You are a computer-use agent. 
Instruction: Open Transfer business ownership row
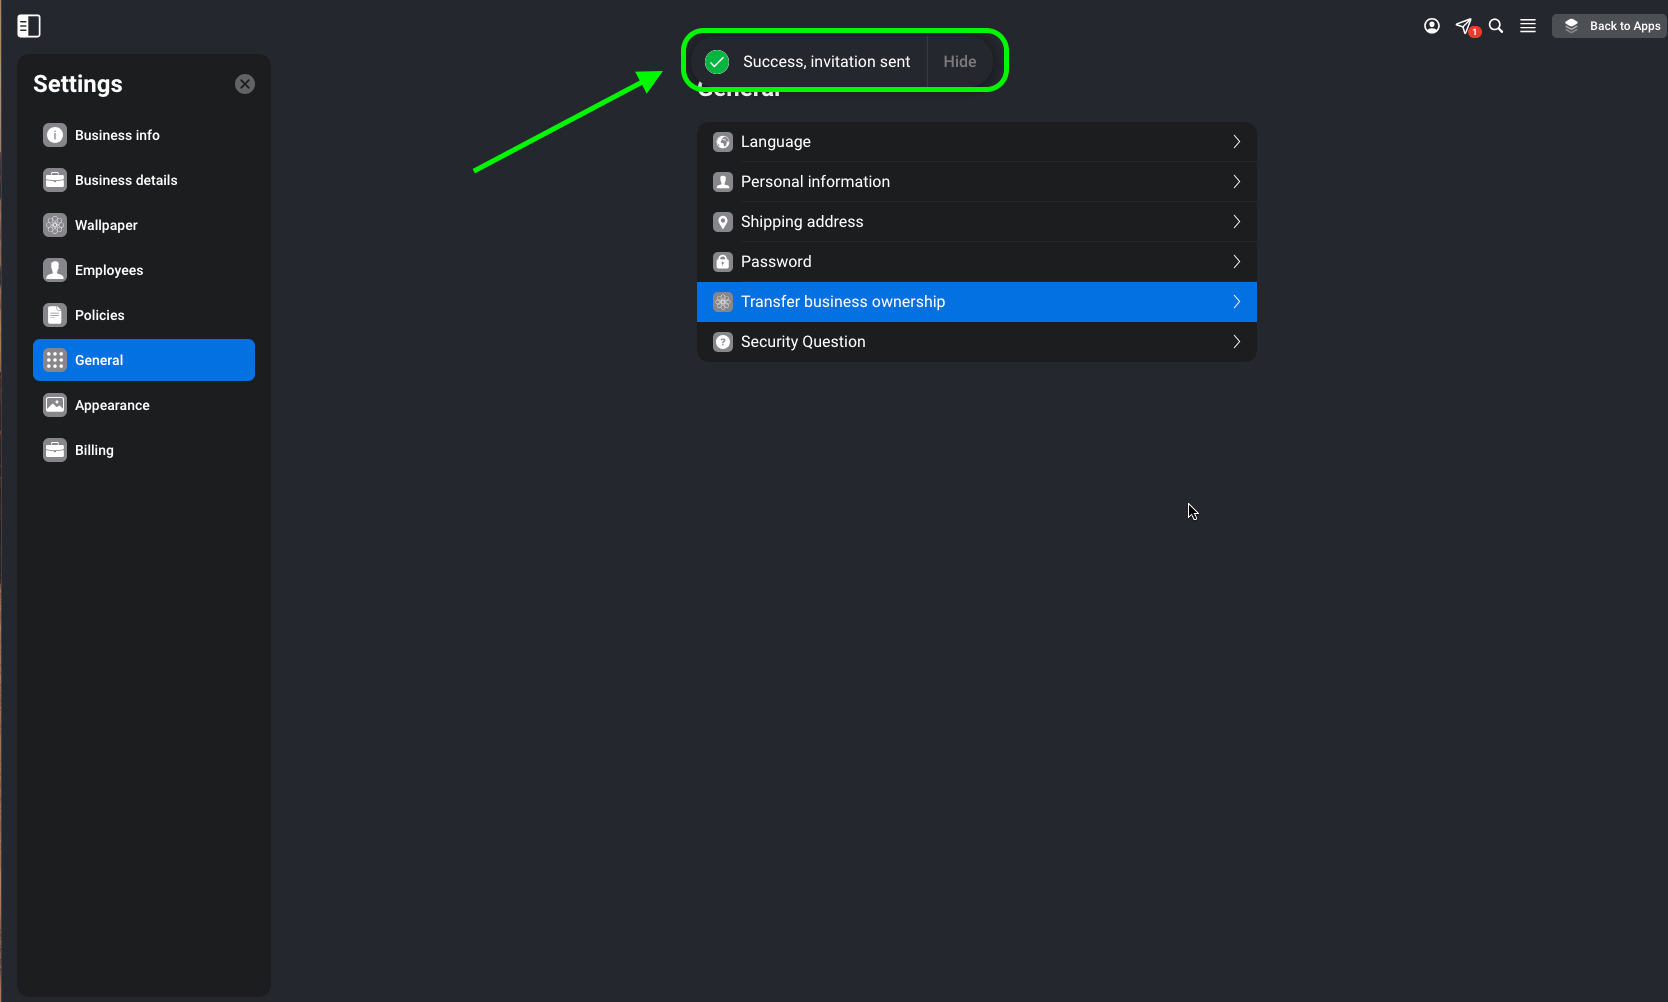977,302
